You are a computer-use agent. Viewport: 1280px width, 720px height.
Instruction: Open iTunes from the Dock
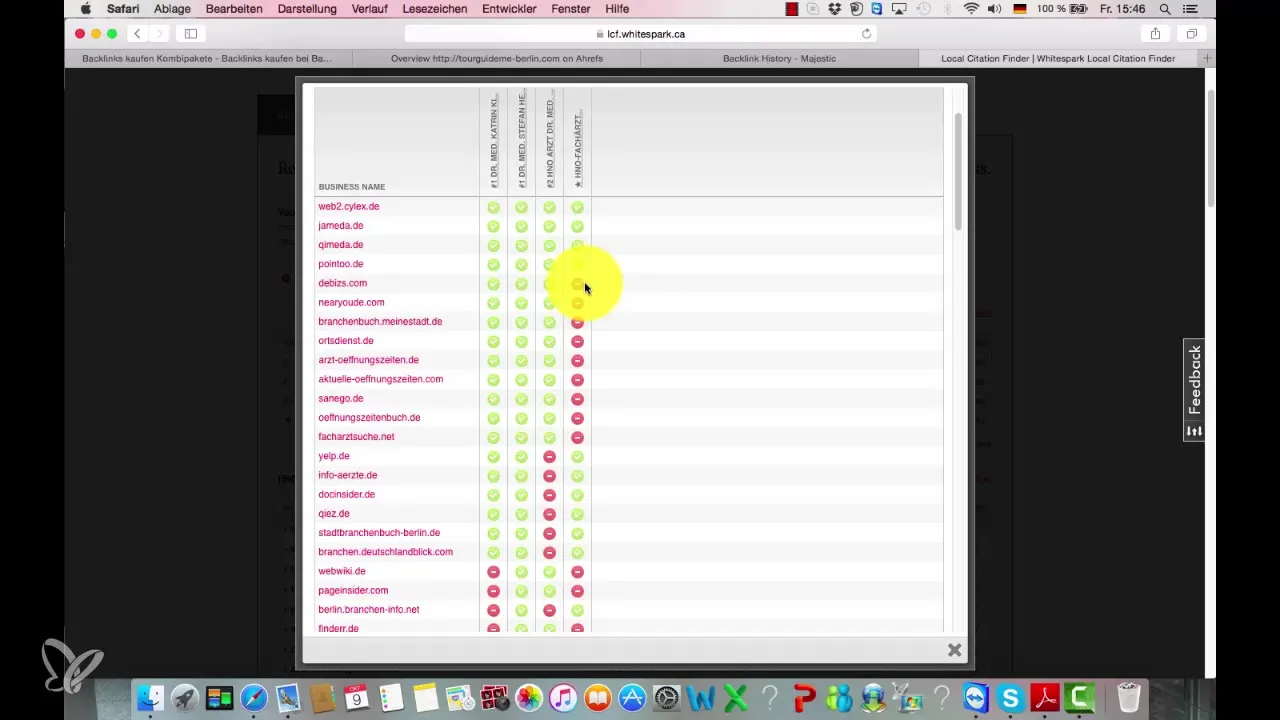click(563, 697)
